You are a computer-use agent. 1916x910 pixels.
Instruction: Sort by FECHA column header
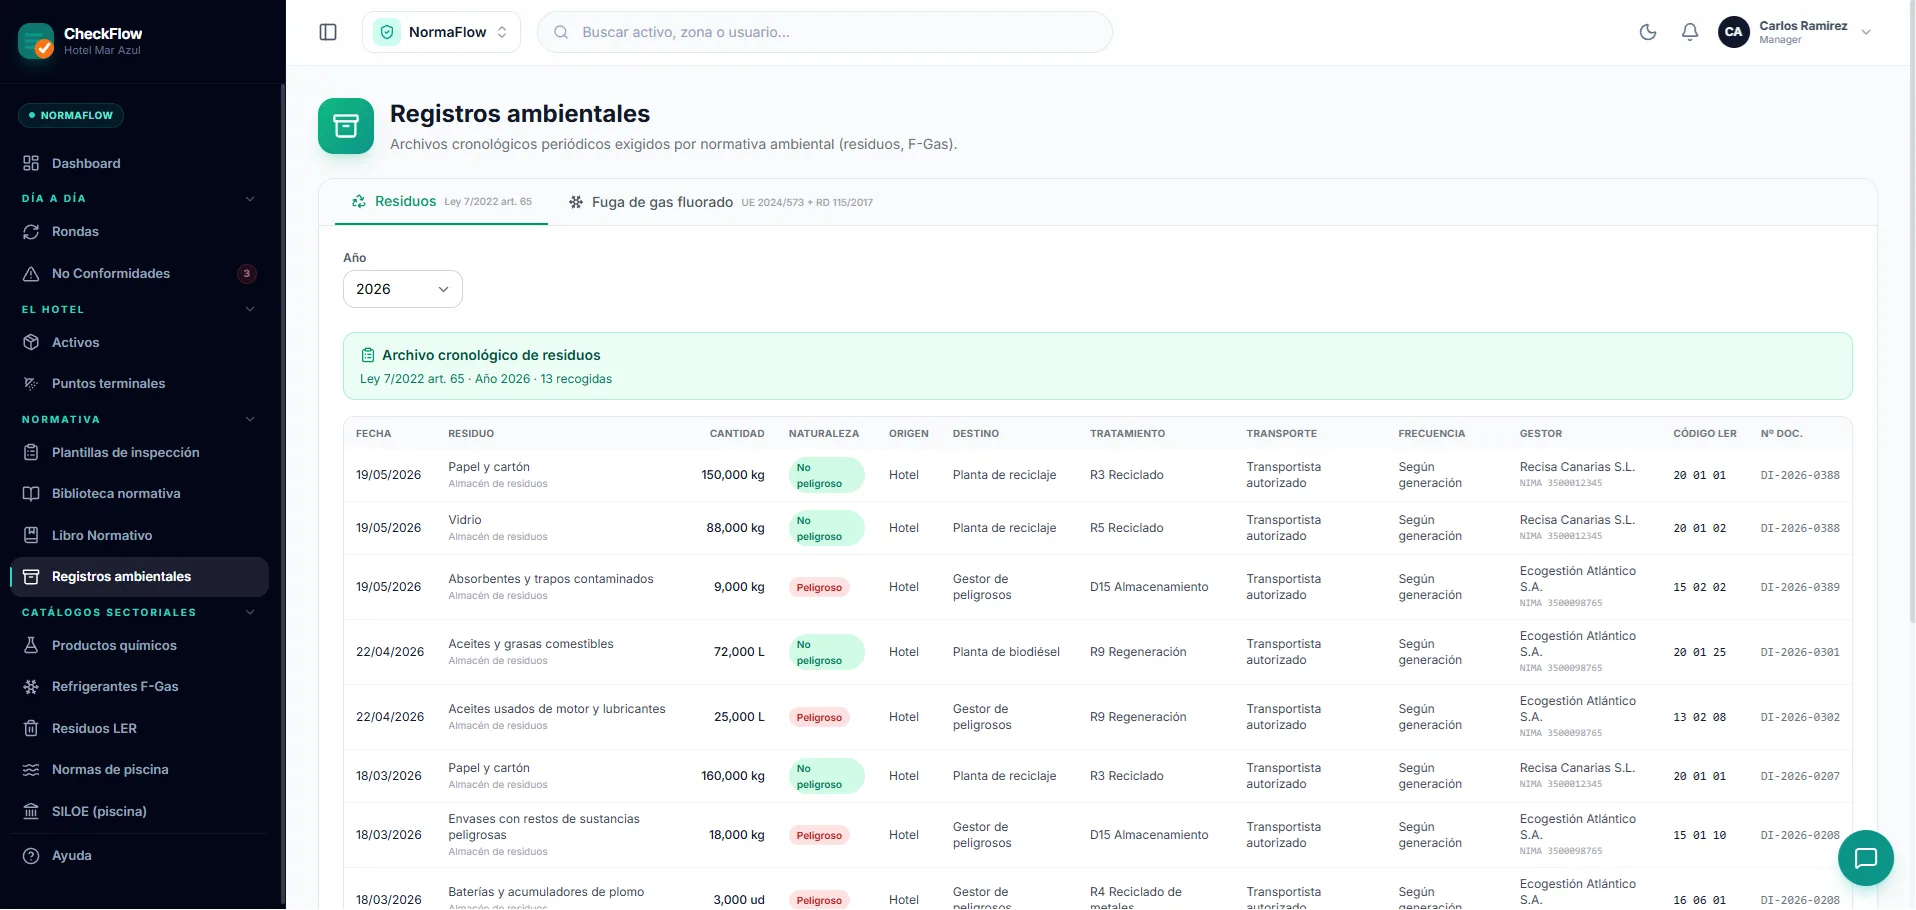[x=374, y=433]
